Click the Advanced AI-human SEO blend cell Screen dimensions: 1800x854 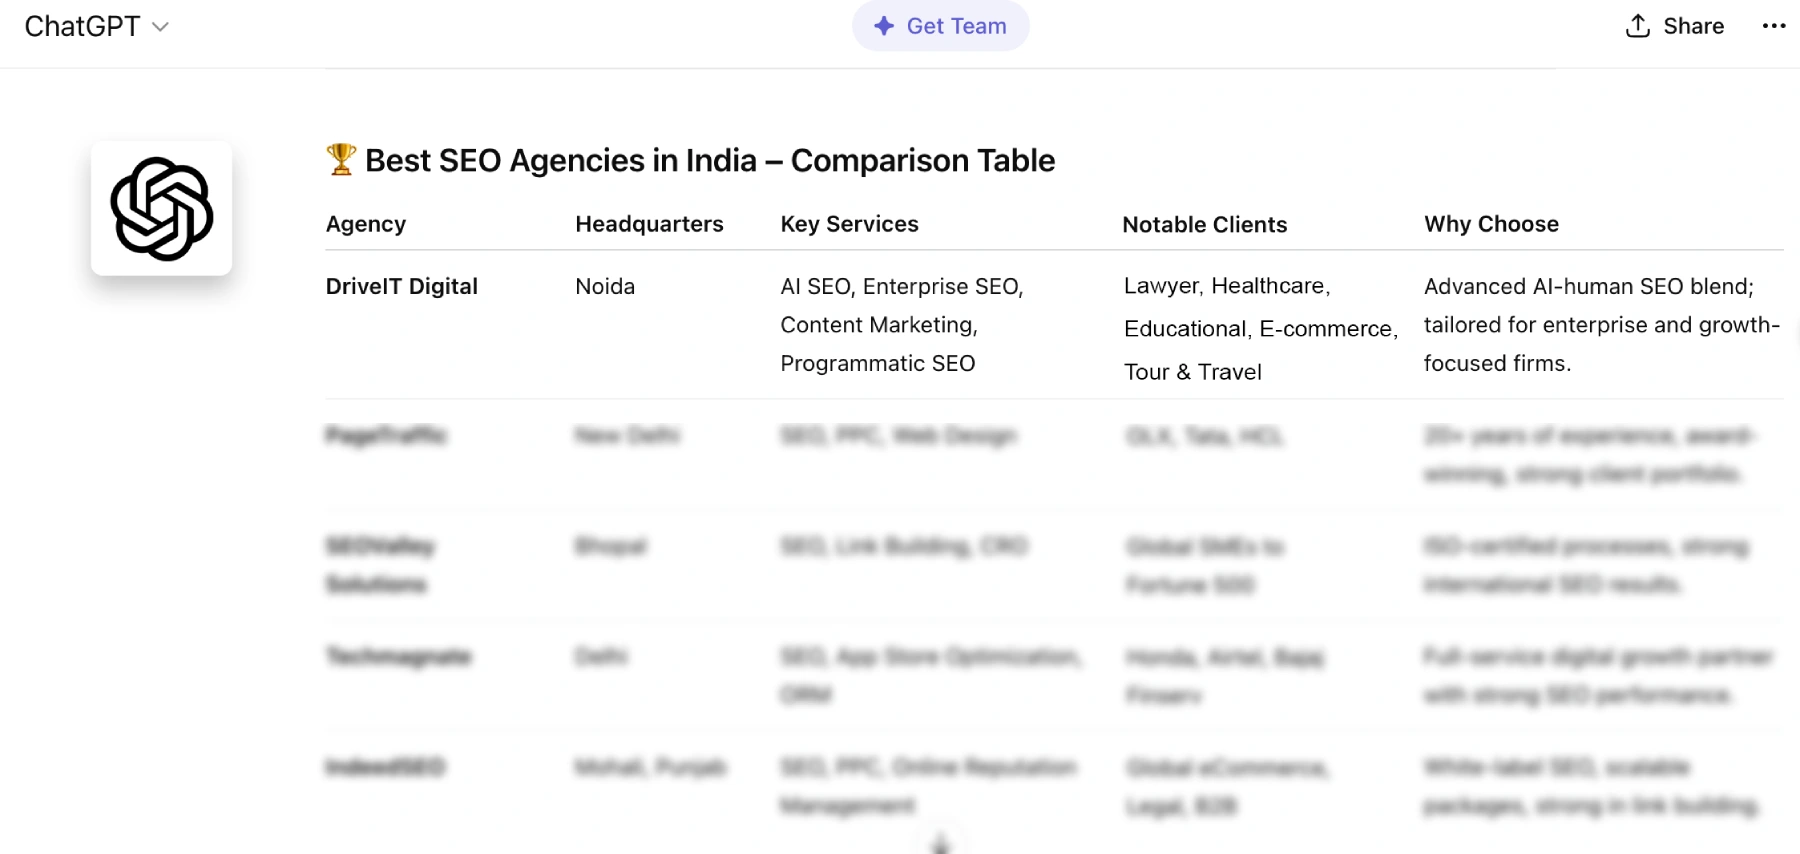coord(1602,325)
